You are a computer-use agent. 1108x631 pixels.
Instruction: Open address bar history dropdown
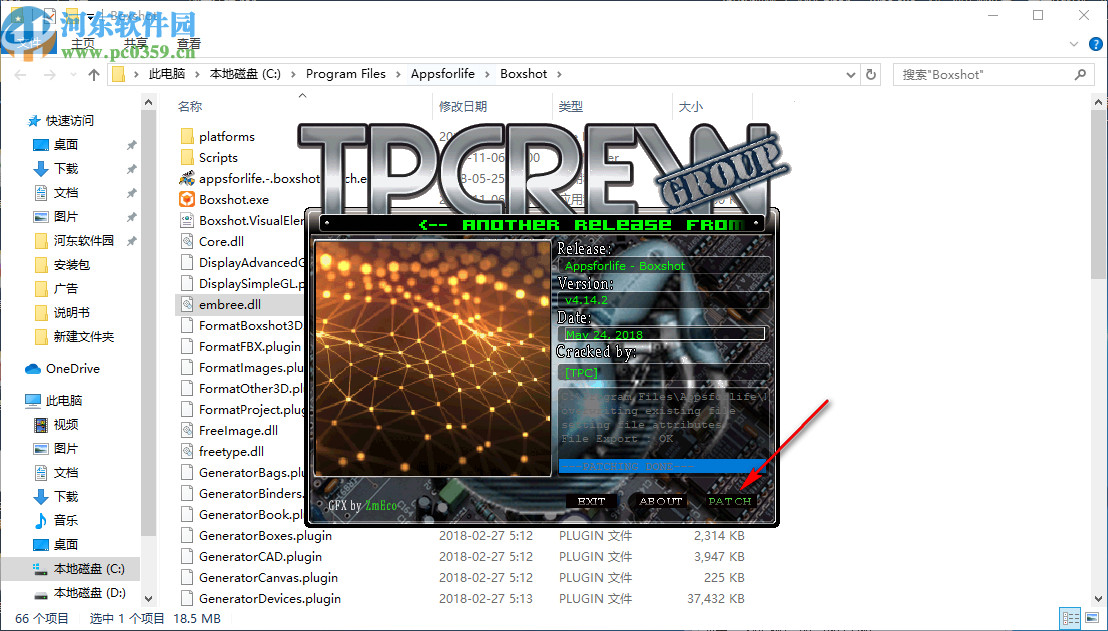pyautogui.click(x=851, y=74)
